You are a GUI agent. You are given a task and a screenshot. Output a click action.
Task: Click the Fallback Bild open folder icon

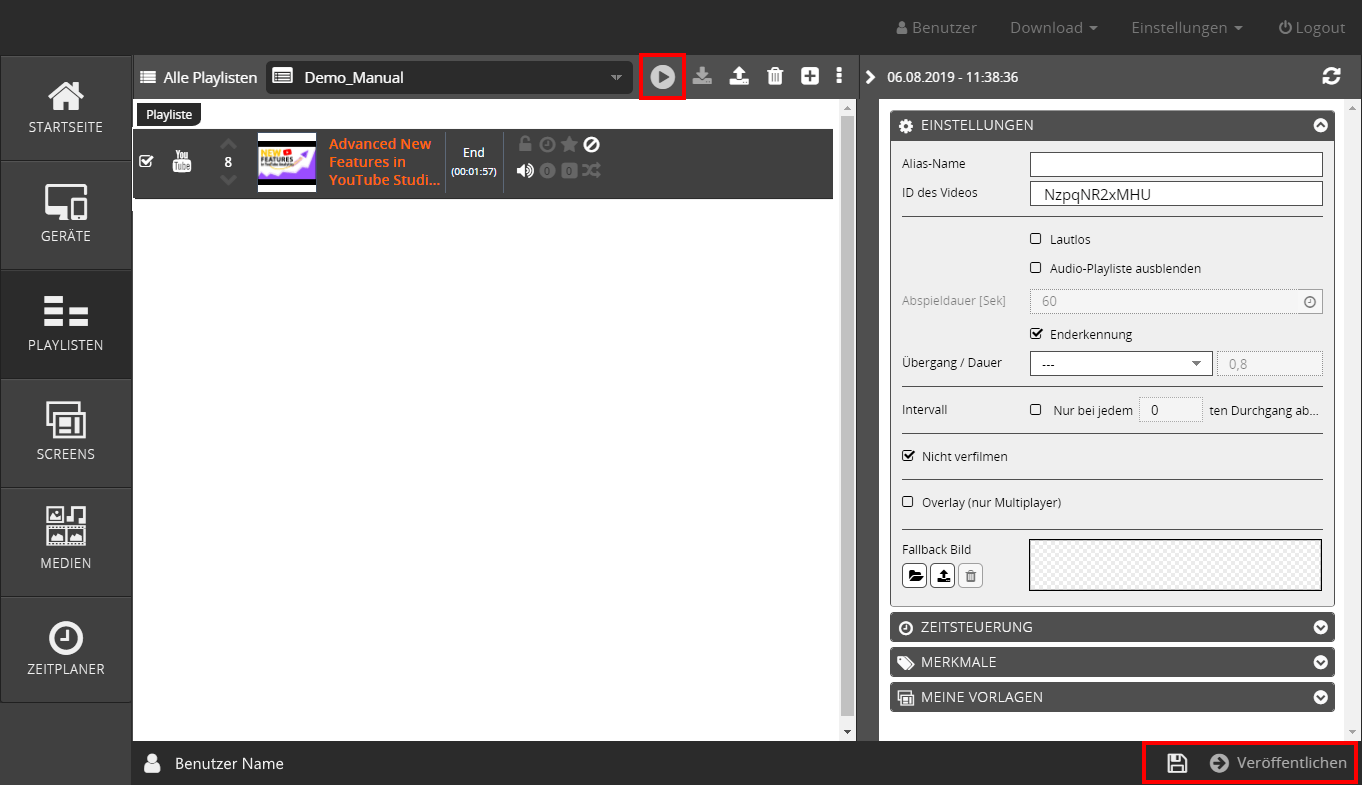tap(914, 575)
